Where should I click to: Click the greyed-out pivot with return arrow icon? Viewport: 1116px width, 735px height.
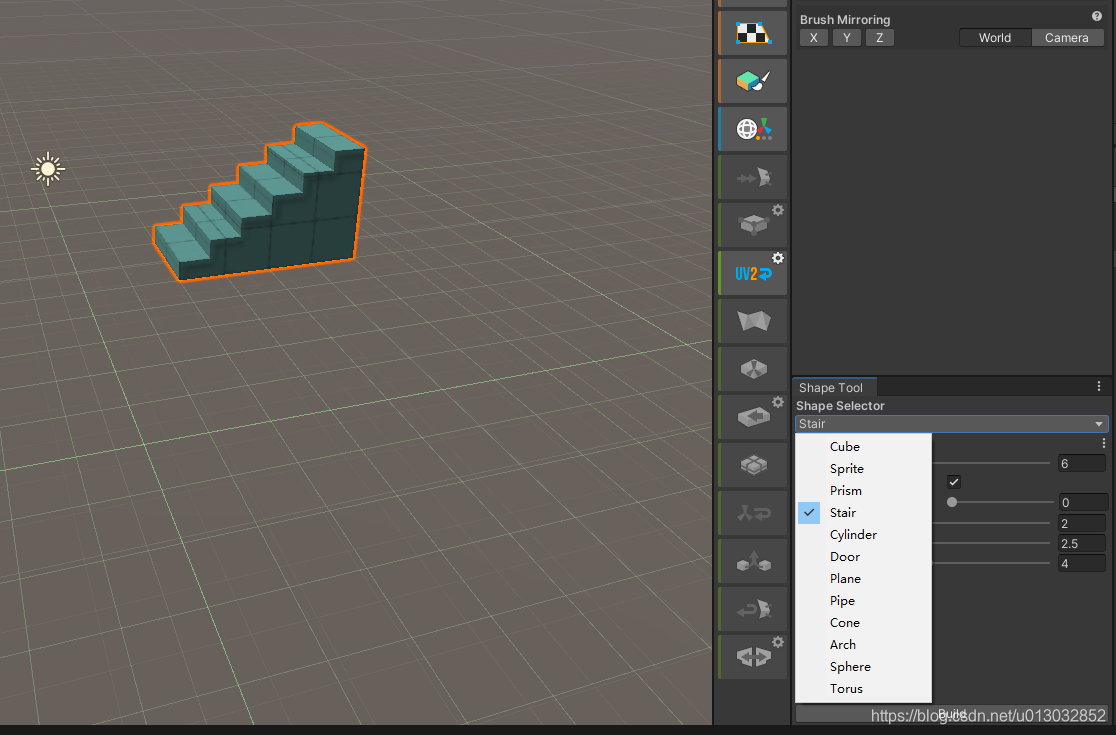coord(753,513)
